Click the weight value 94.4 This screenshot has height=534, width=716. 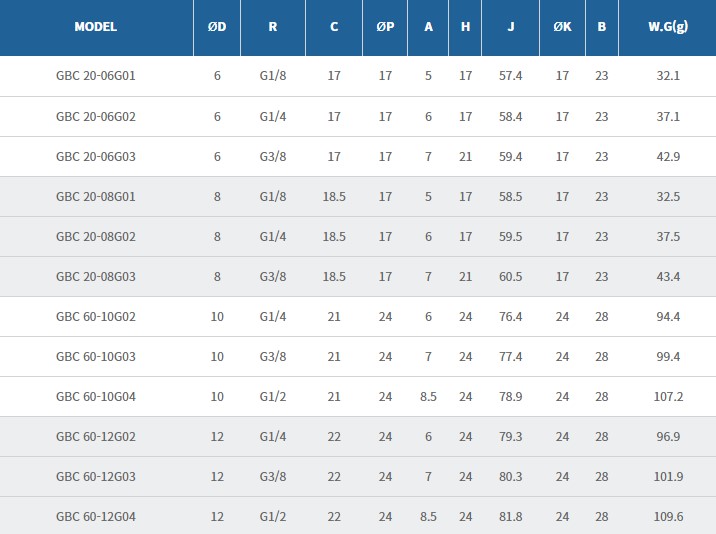pos(667,316)
